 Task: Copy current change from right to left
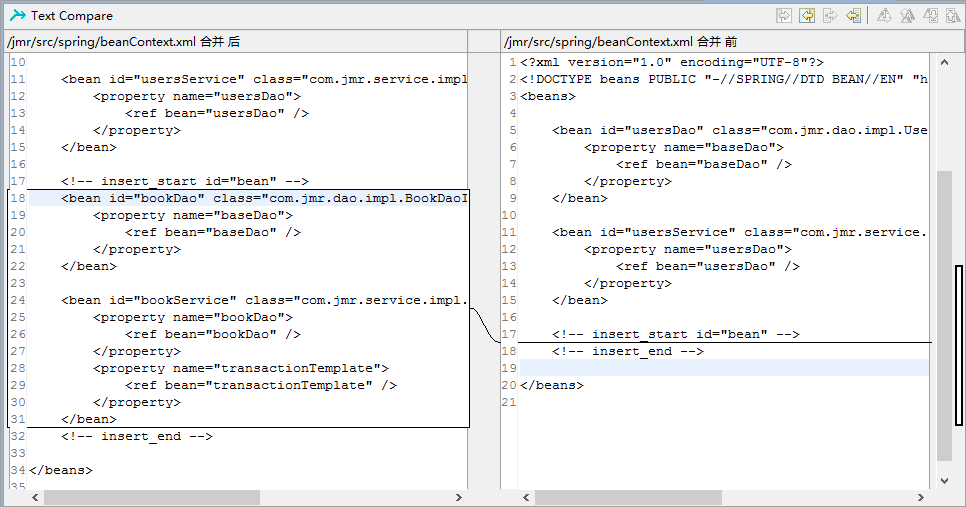click(853, 15)
